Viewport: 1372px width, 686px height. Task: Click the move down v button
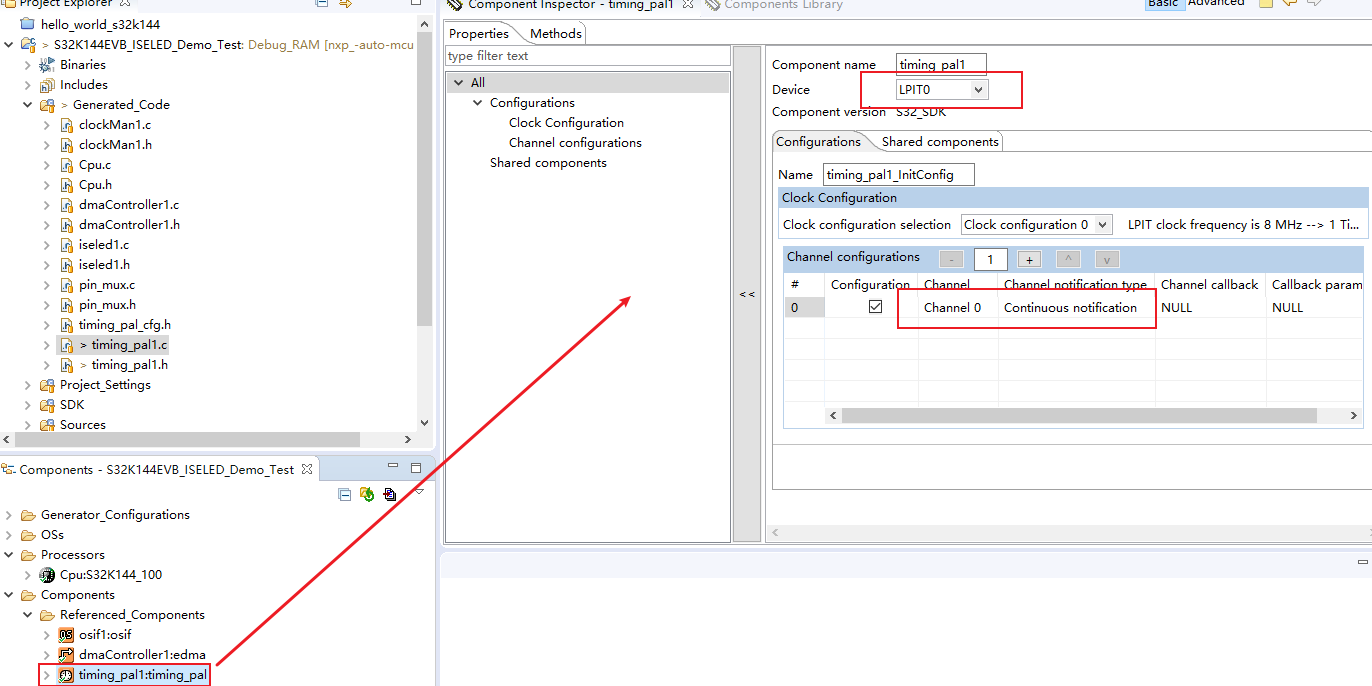coord(1106,260)
